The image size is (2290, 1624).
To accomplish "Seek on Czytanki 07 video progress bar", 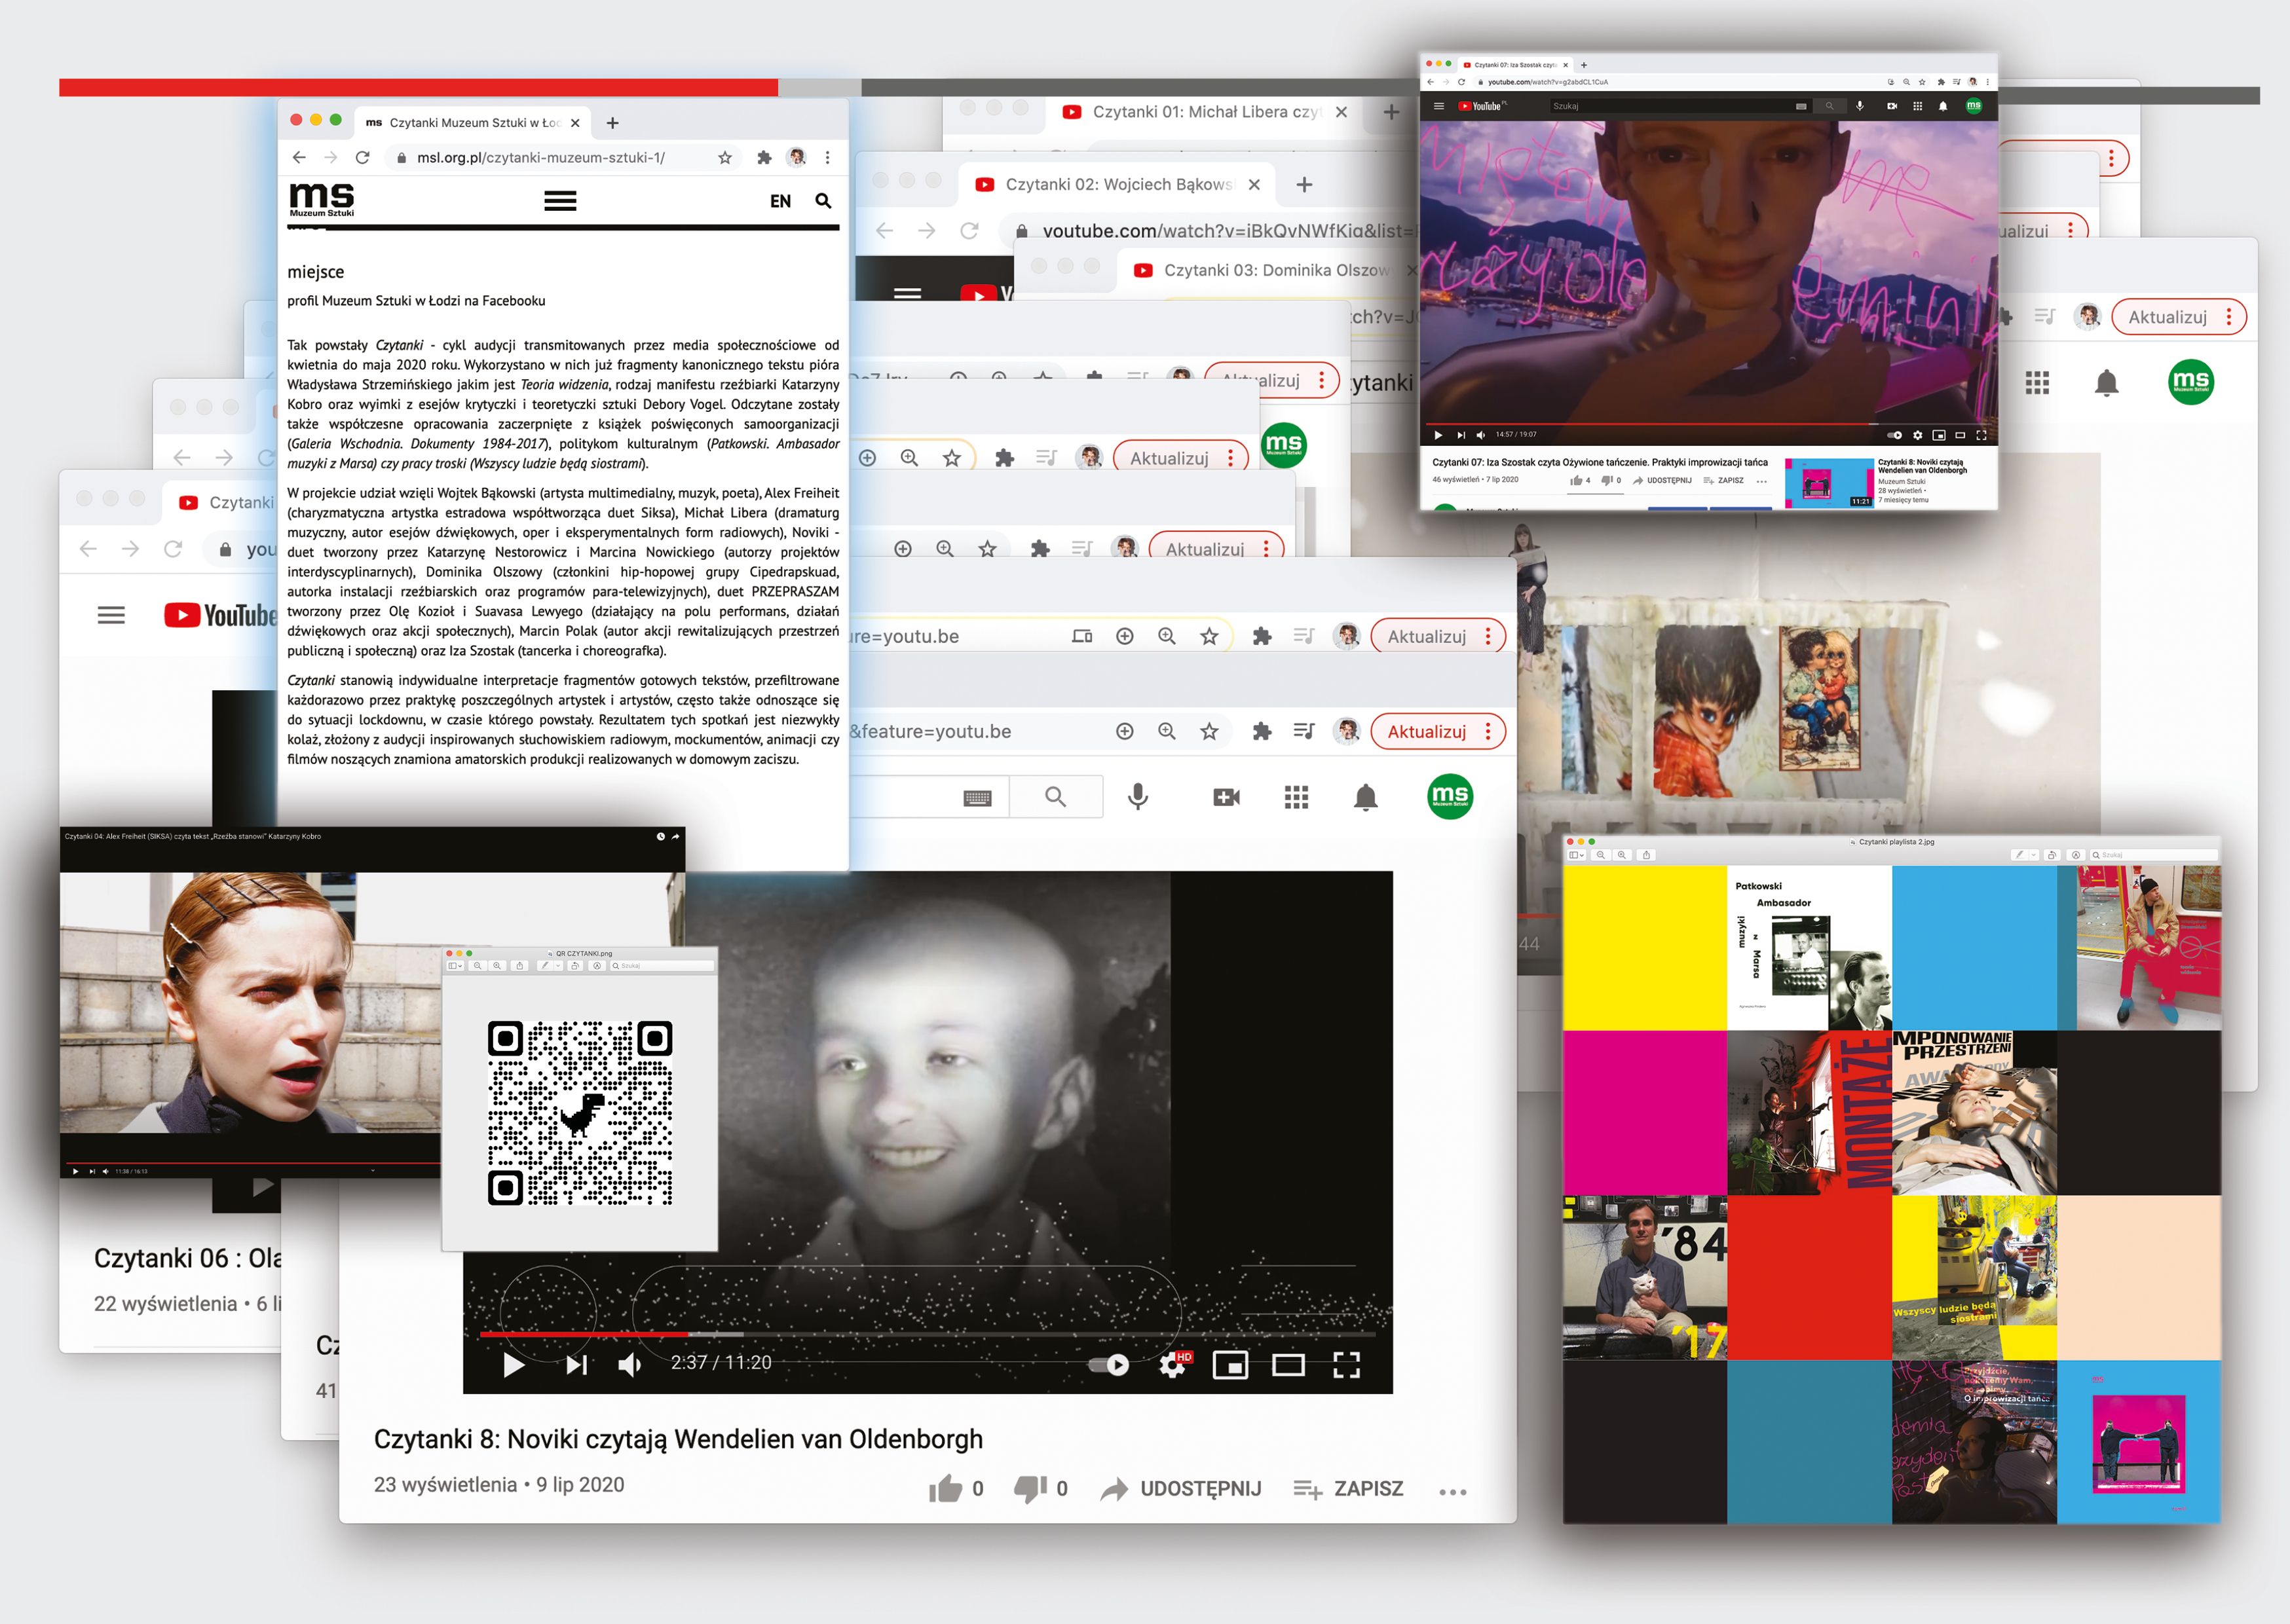I will click(1708, 424).
